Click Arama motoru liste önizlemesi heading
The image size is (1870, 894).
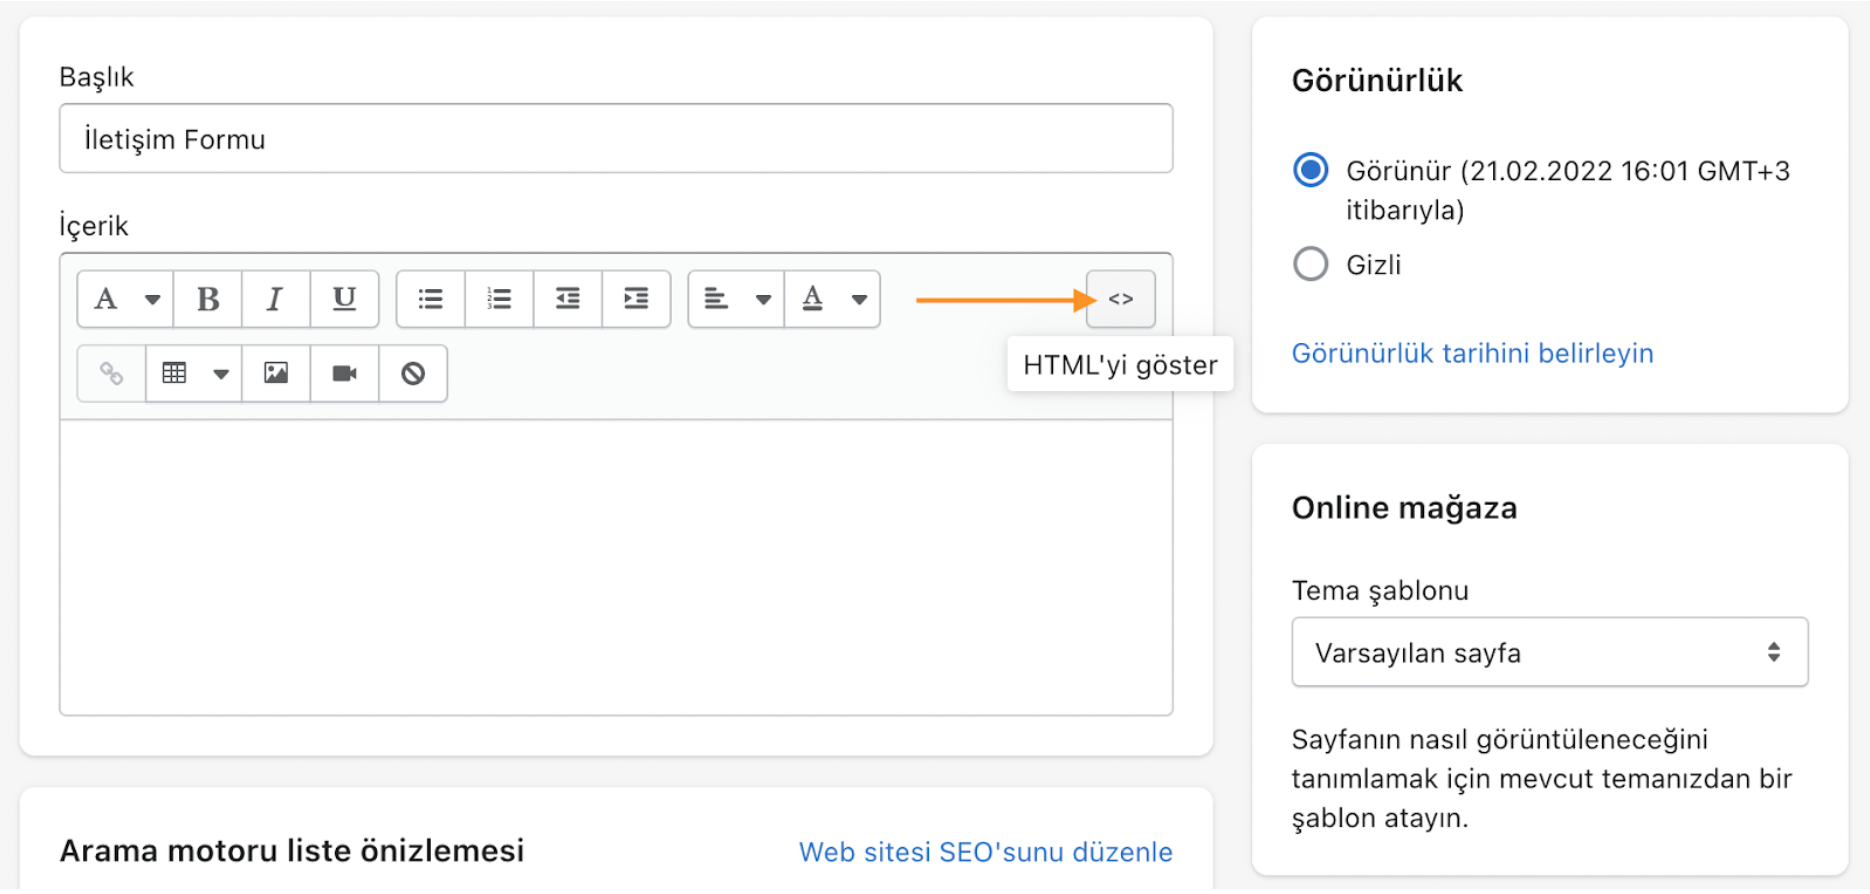292,851
